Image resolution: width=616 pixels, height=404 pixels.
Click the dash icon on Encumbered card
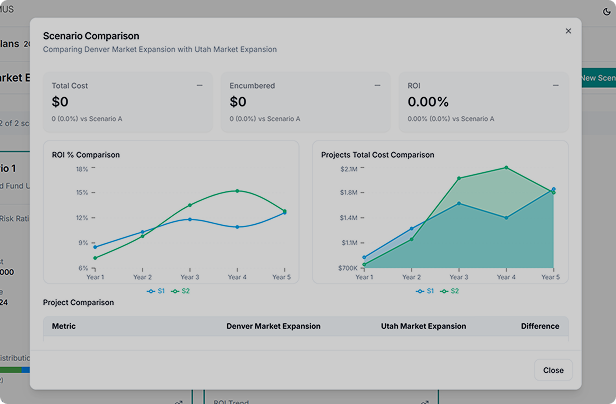tap(378, 85)
